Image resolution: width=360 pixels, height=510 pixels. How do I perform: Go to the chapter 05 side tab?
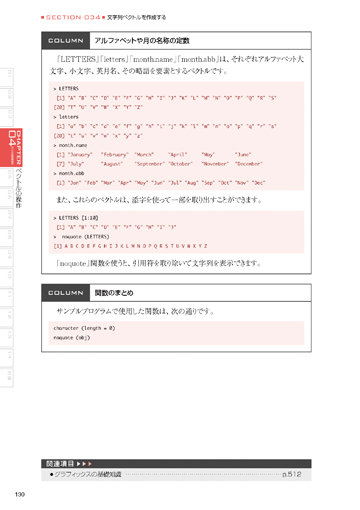[7, 177]
